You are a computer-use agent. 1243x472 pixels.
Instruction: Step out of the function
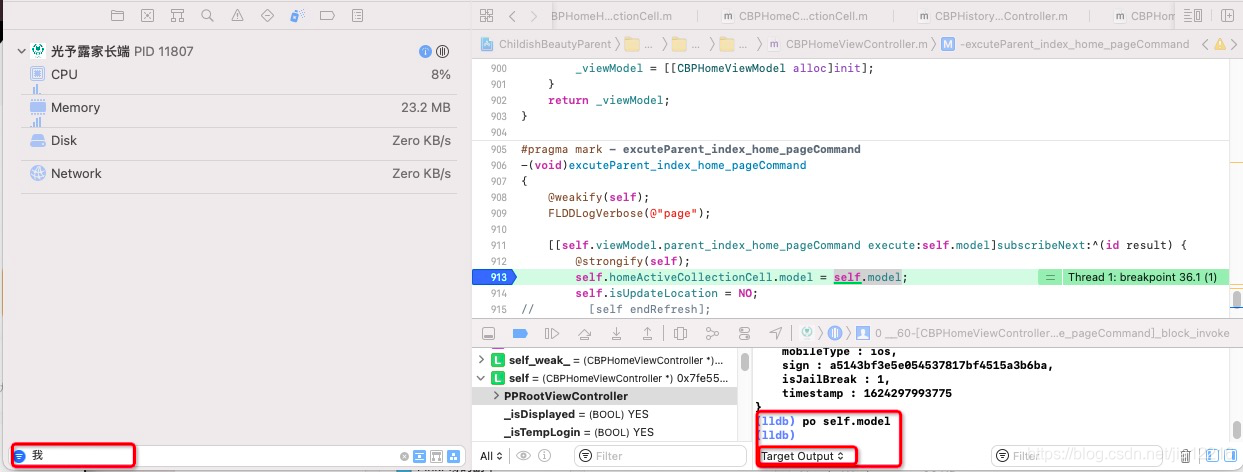pos(647,333)
